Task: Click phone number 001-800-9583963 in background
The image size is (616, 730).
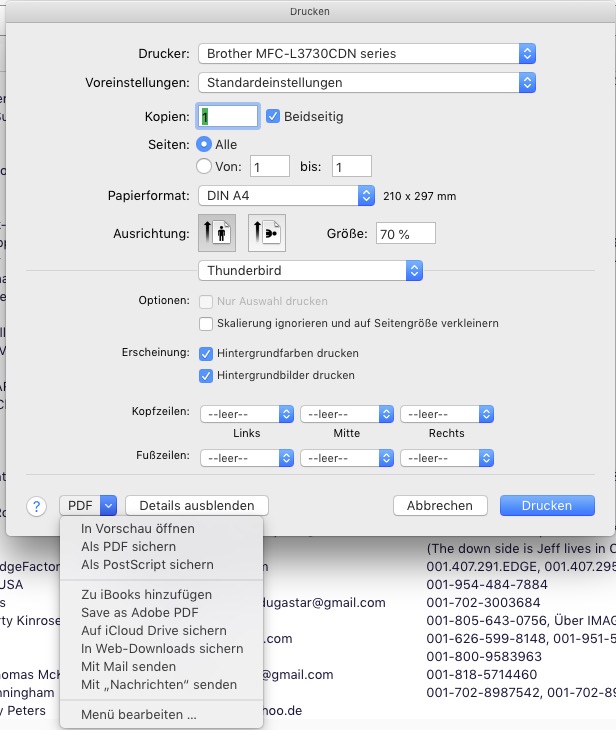Action: 484,657
